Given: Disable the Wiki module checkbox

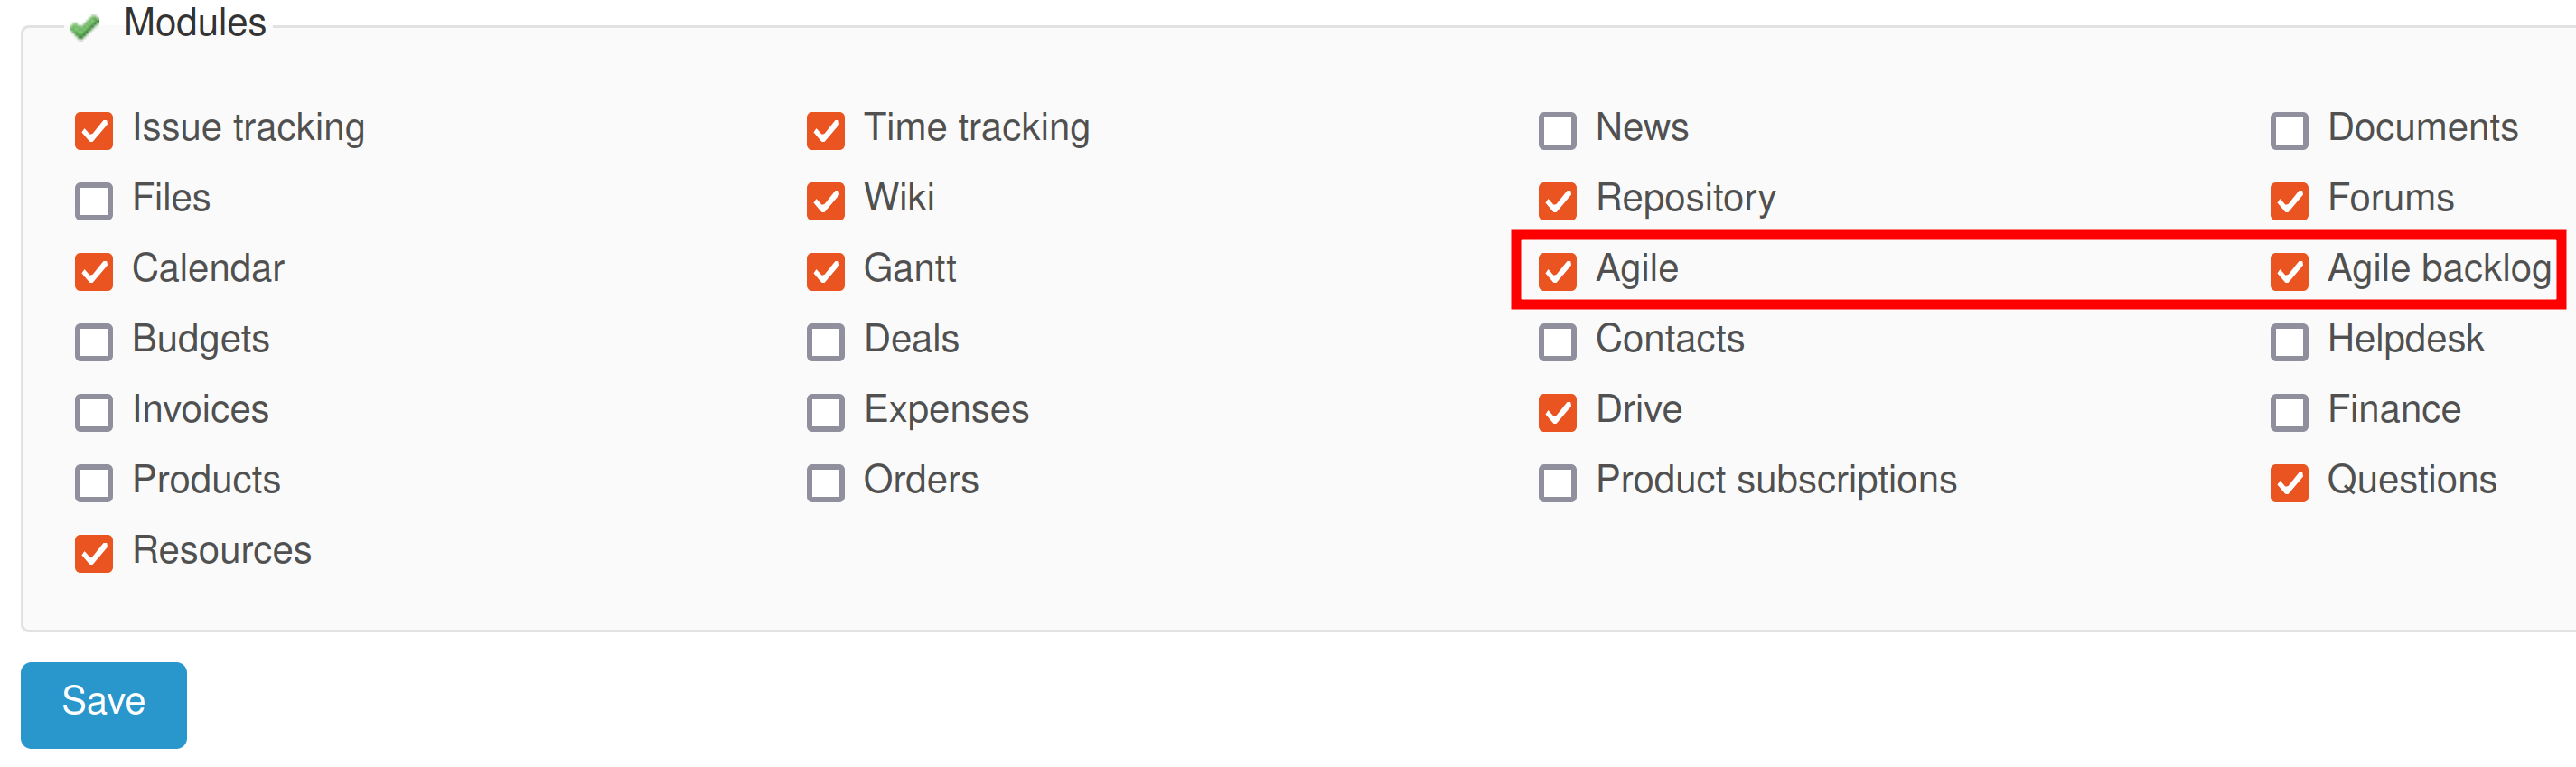Looking at the screenshot, I should [826, 201].
